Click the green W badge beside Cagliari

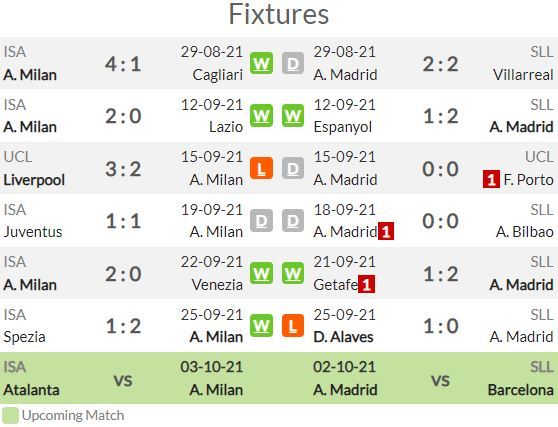pos(261,63)
